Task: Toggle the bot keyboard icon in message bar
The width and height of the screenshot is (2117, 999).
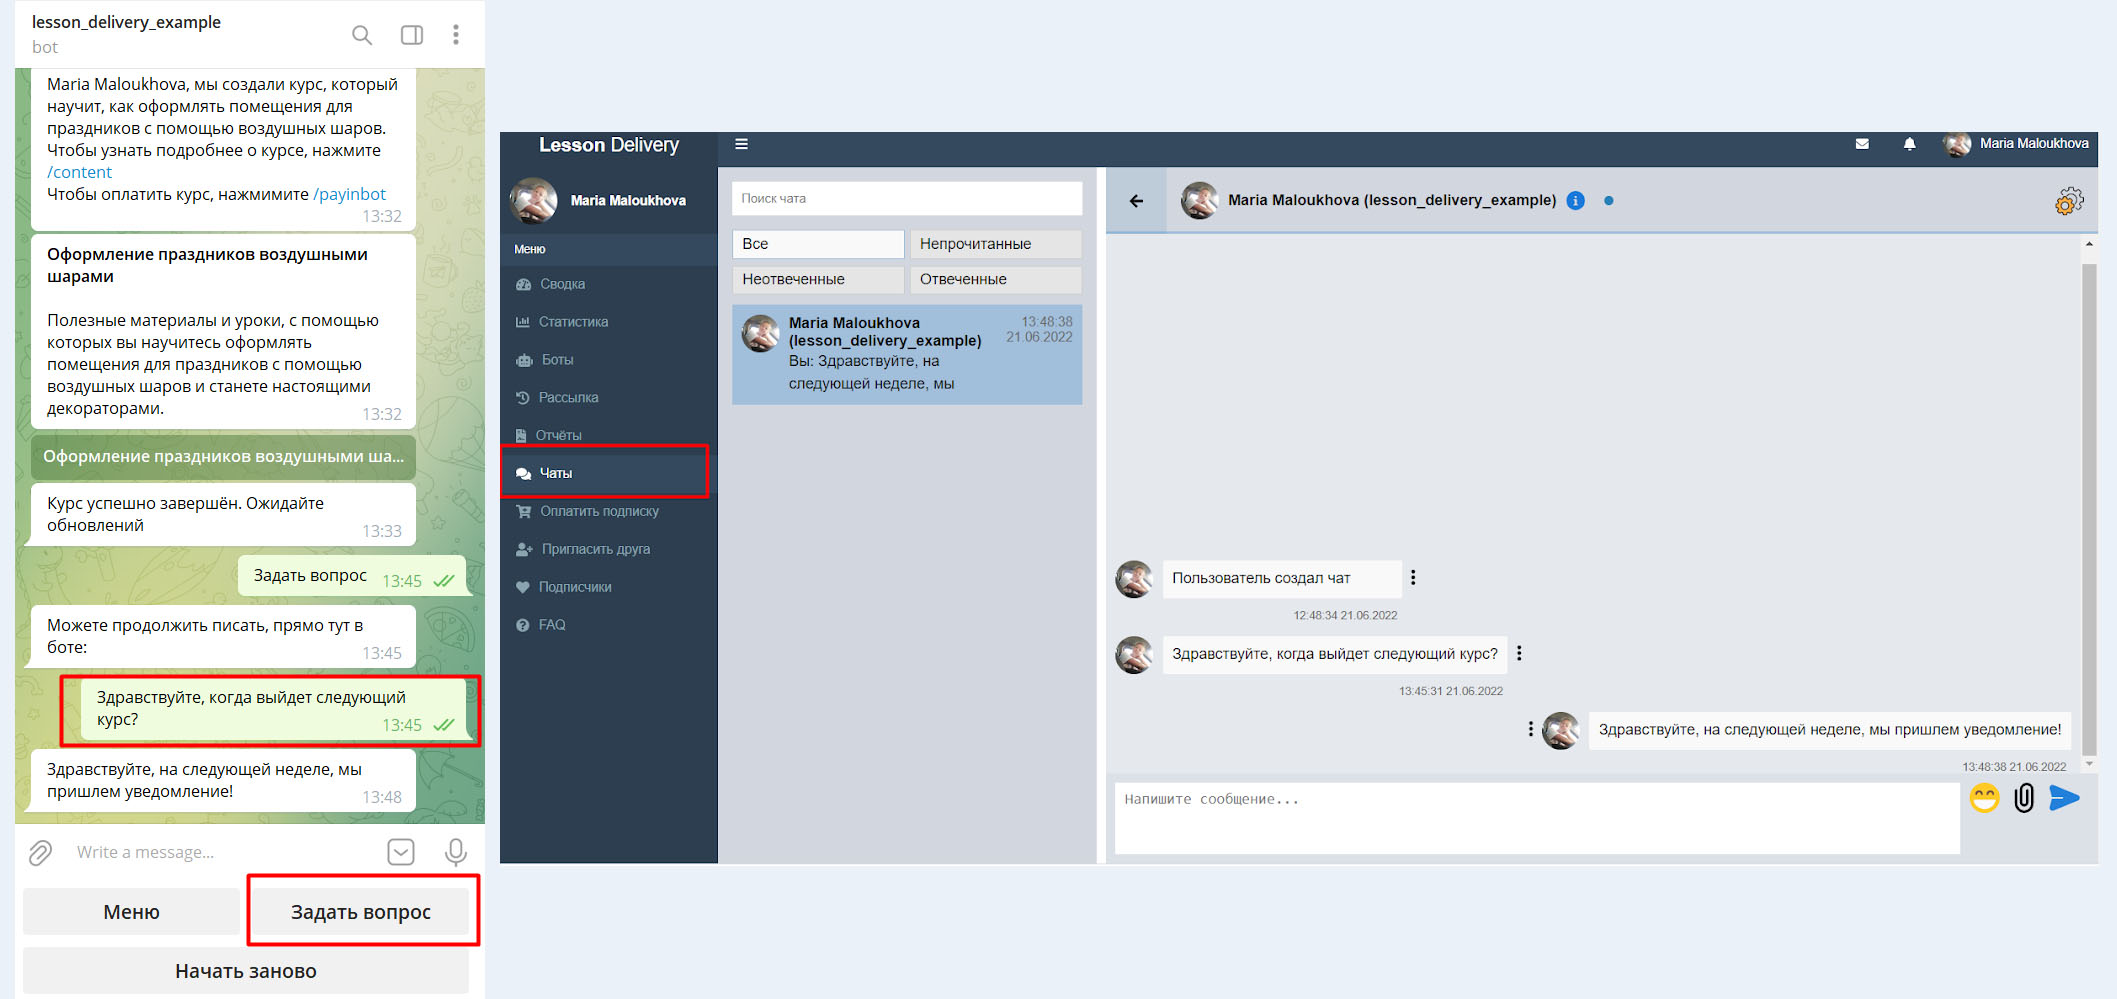Action: pyautogui.click(x=400, y=852)
